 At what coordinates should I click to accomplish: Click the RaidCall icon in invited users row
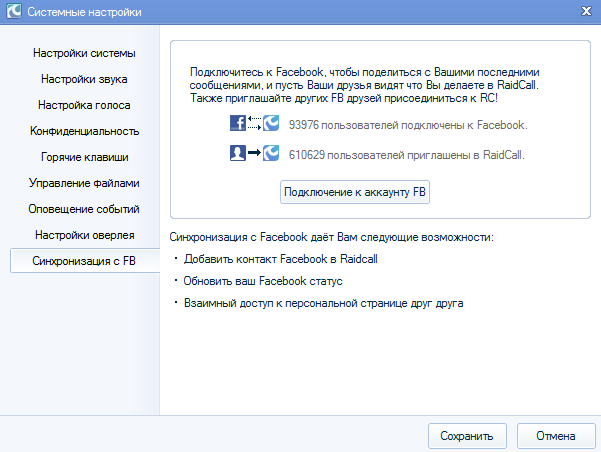click(271, 153)
